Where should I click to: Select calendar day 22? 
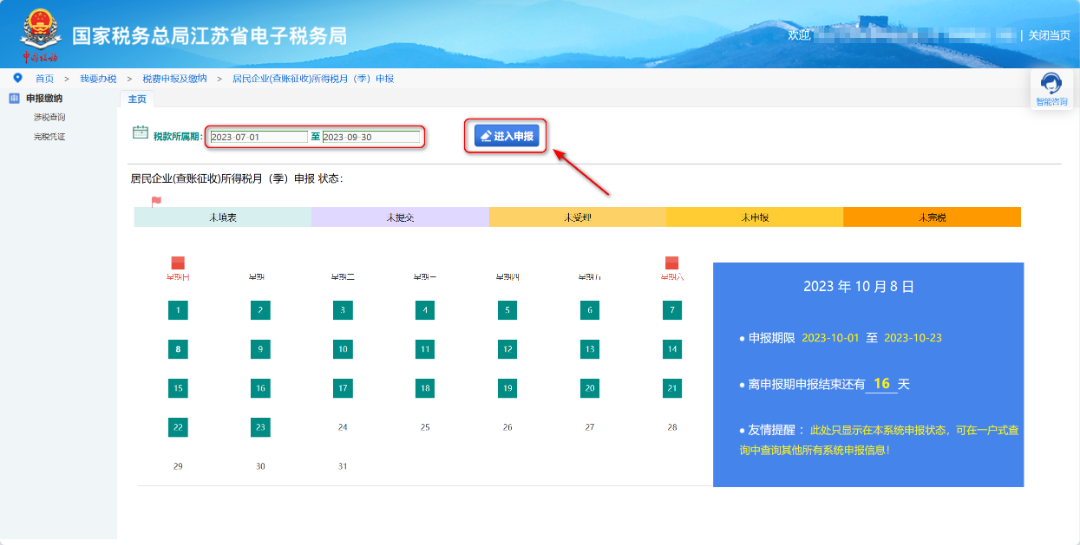tap(178, 427)
